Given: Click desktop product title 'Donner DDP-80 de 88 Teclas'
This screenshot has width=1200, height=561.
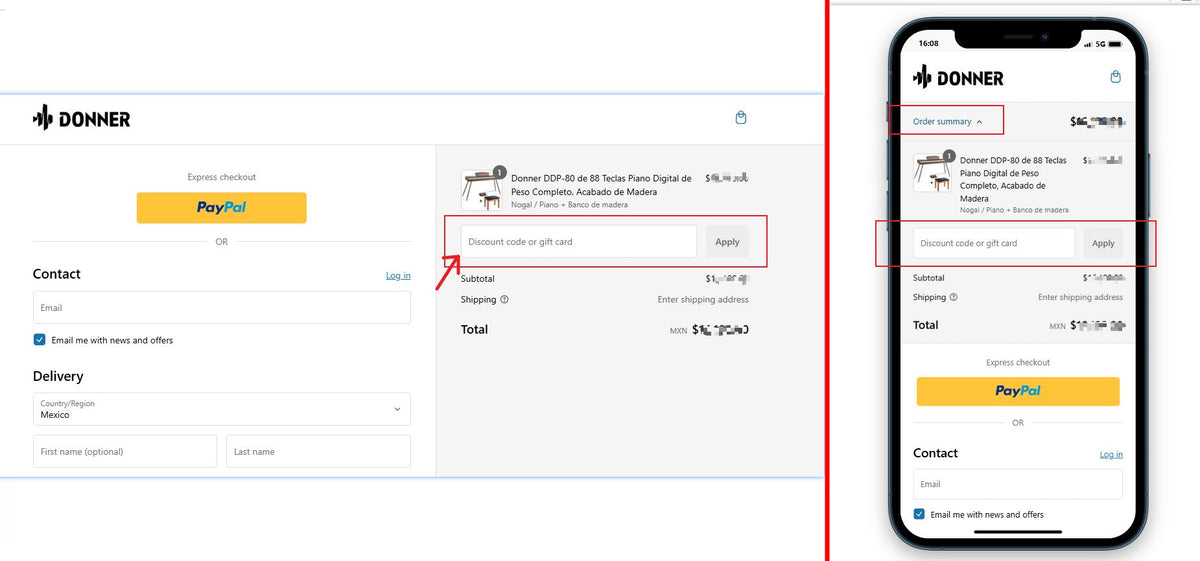Looking at the screenshot, I should (x=601, y=184).
